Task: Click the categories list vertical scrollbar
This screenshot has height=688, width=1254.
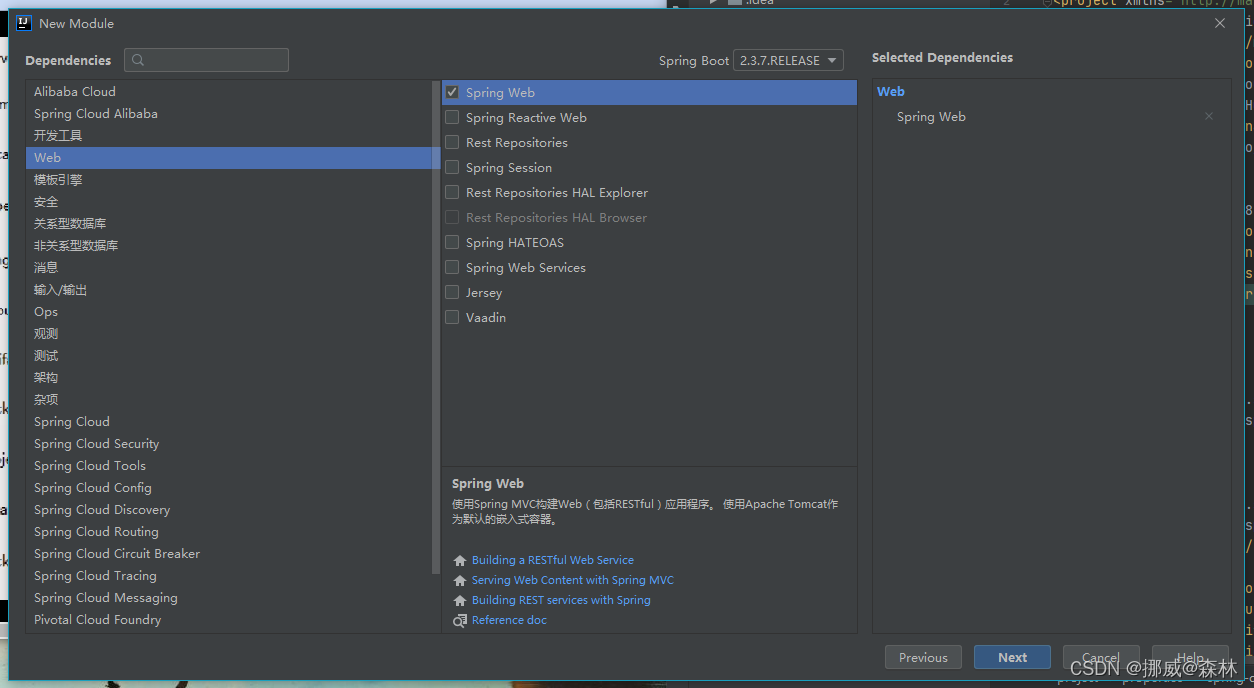Action: pyautogui.click(x=435, y=327)
